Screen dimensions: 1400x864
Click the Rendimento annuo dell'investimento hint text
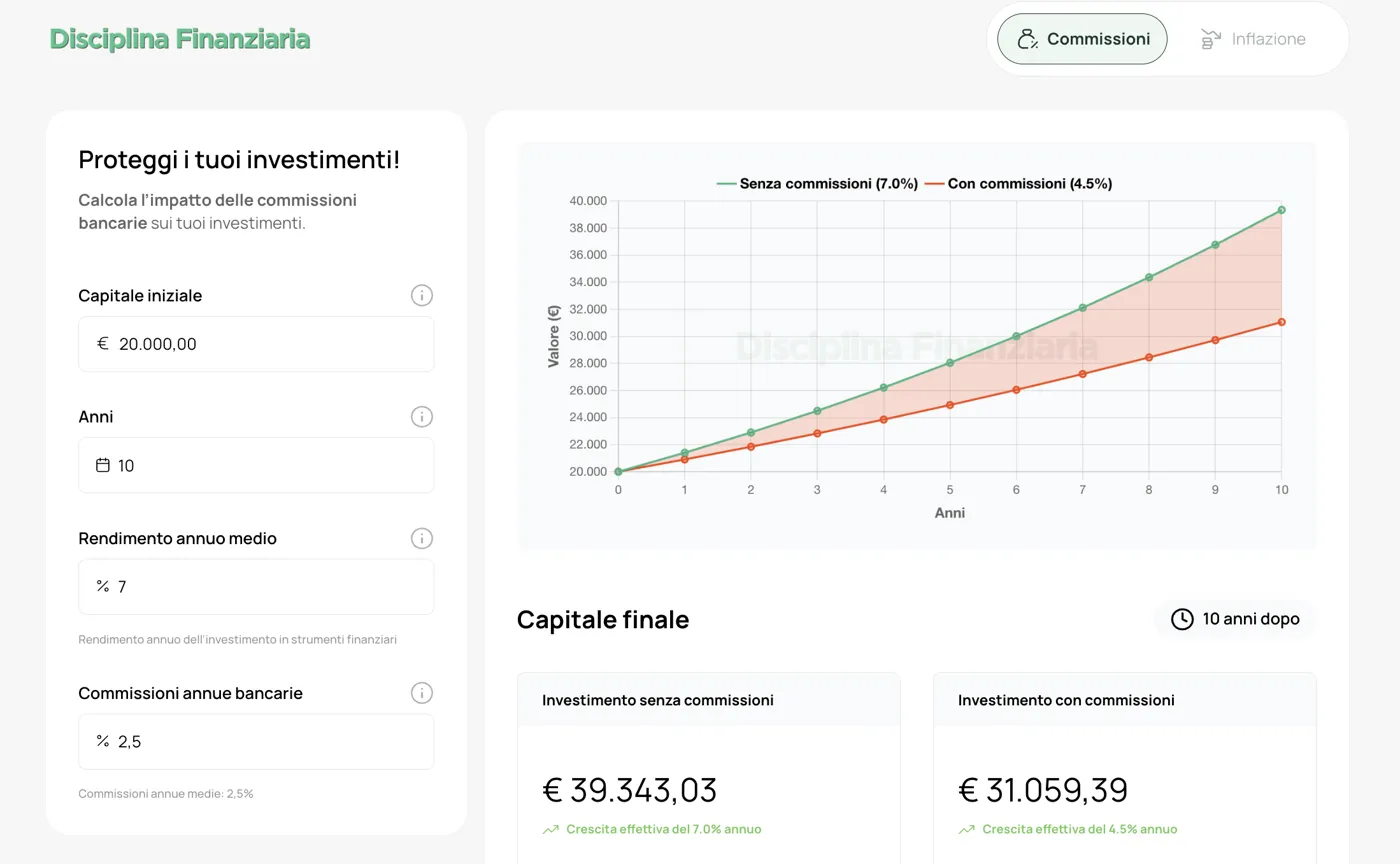tap(238, 639)
